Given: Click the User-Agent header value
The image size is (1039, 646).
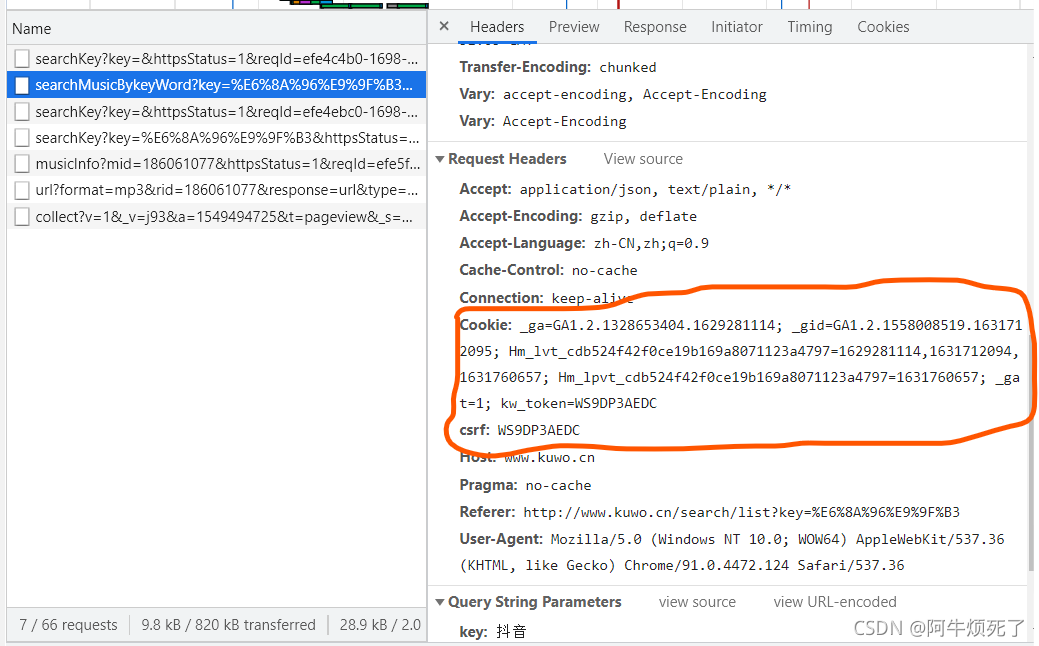Looking at the screenshot, I should (x=732, y=553).
